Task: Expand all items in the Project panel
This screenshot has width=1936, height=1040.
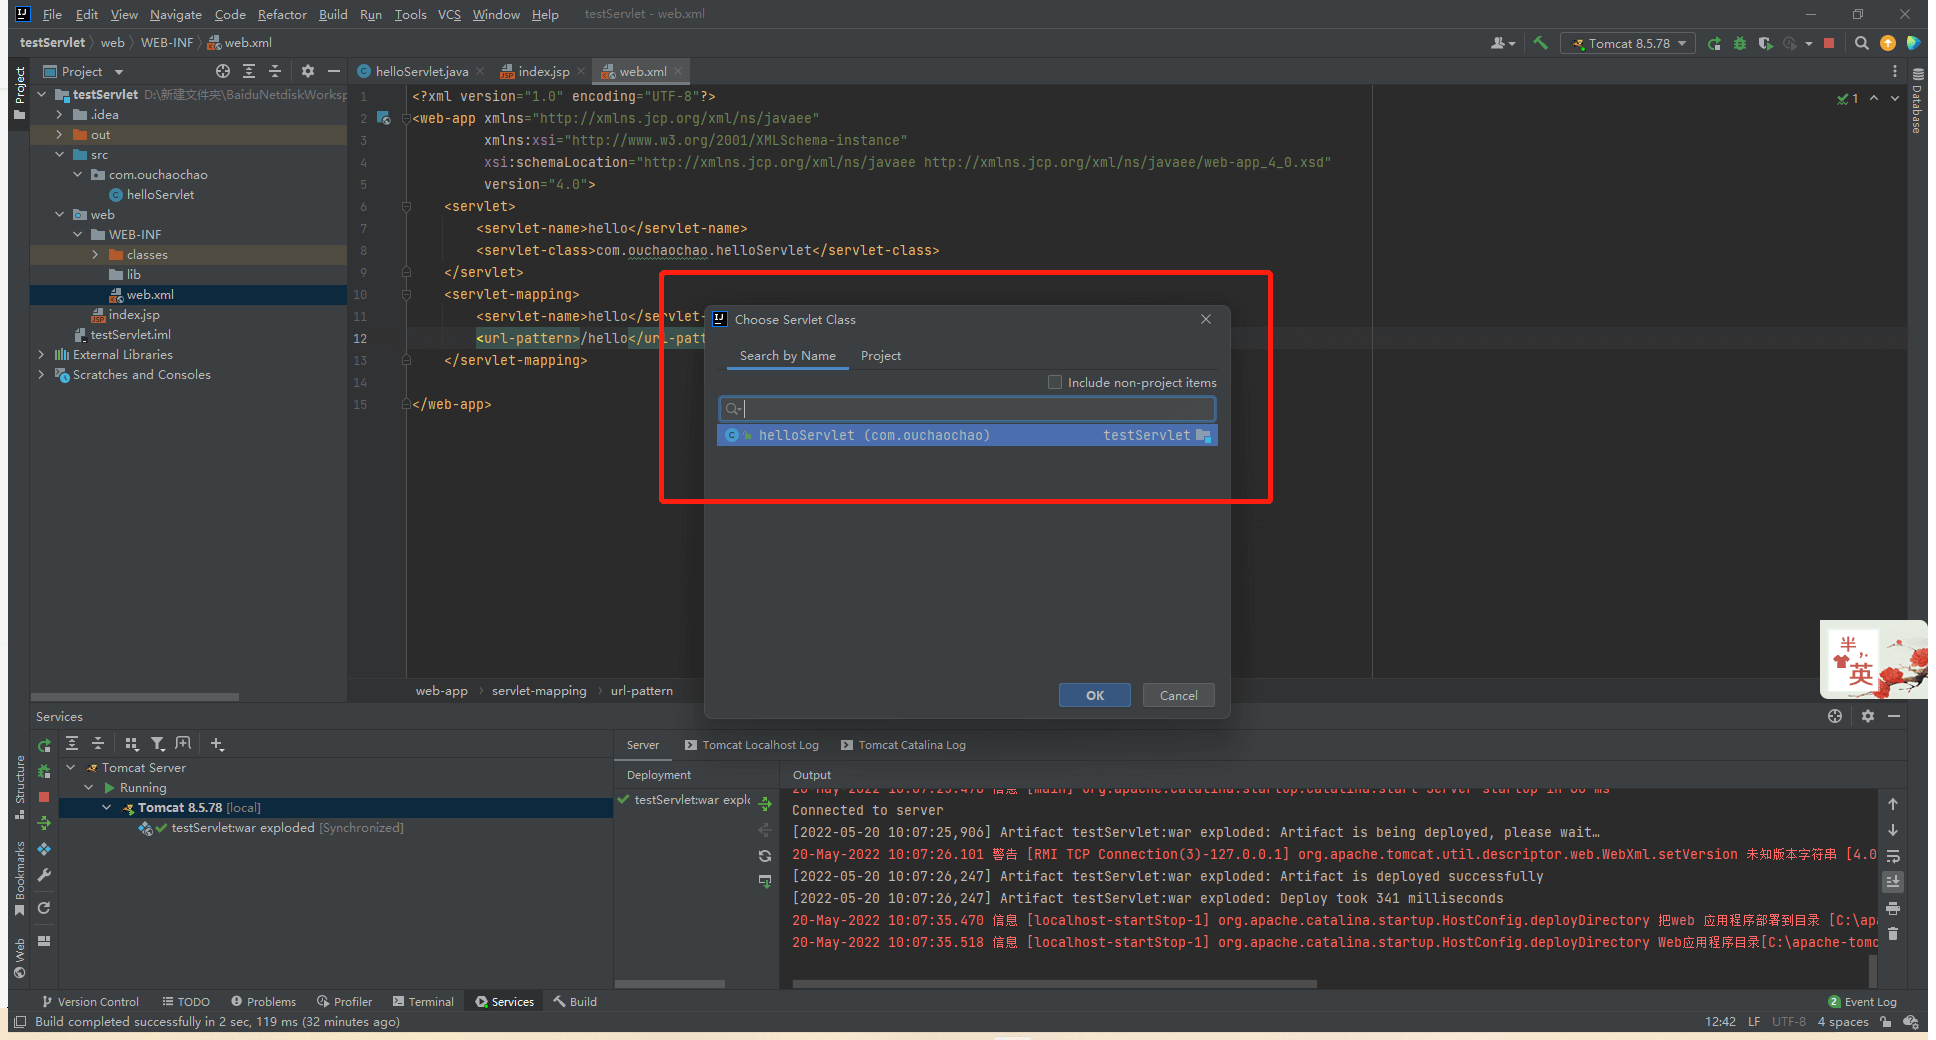Action: 249,71
